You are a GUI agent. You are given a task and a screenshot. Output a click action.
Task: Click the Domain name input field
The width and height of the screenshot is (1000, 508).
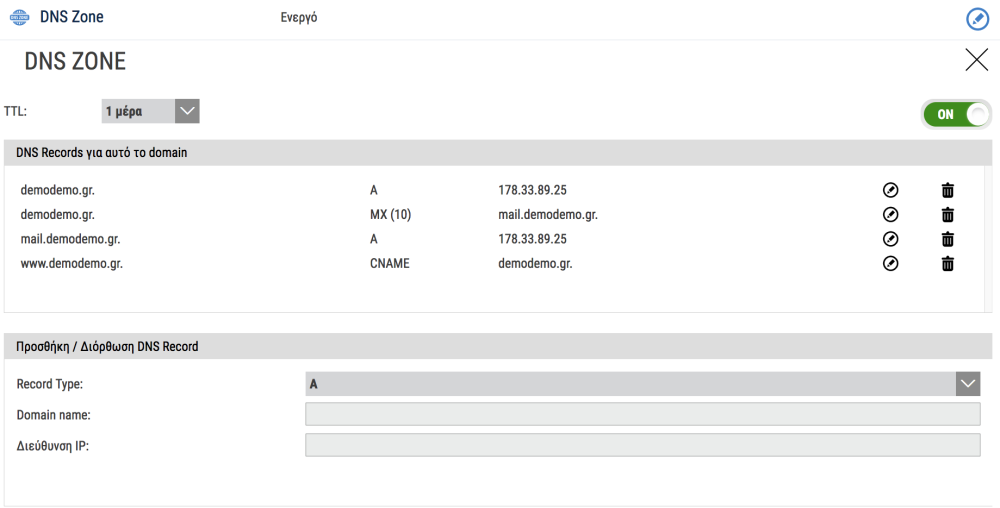coord(642,415)
